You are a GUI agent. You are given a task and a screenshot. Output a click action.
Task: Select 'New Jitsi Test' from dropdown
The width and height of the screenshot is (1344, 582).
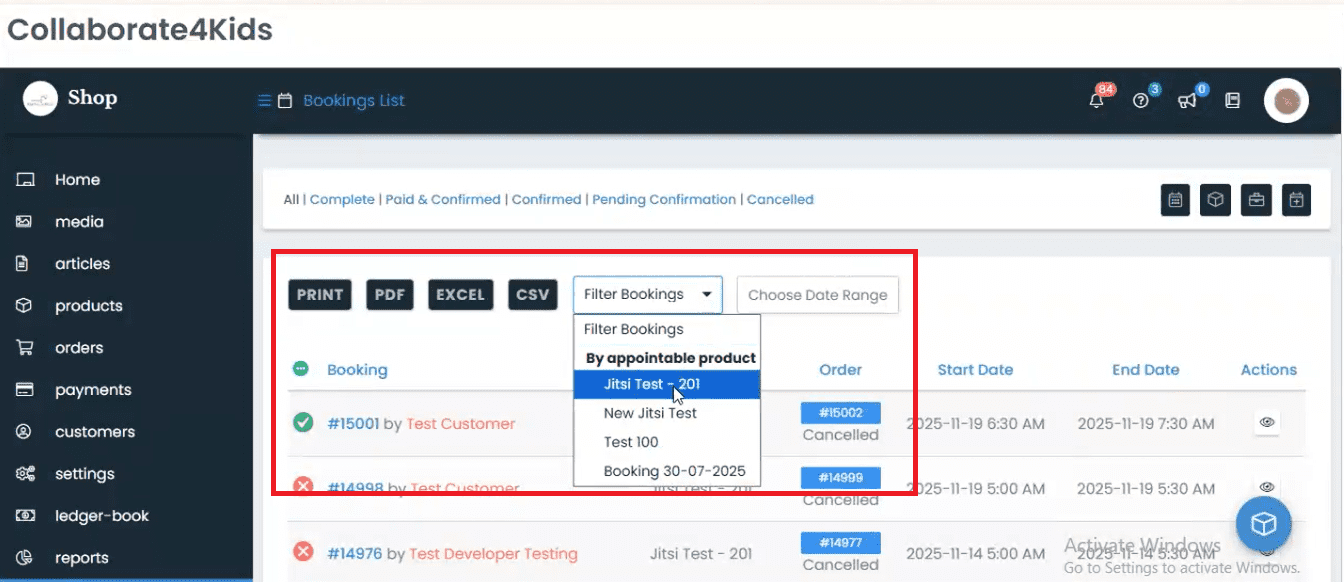(x=650, y=413)
